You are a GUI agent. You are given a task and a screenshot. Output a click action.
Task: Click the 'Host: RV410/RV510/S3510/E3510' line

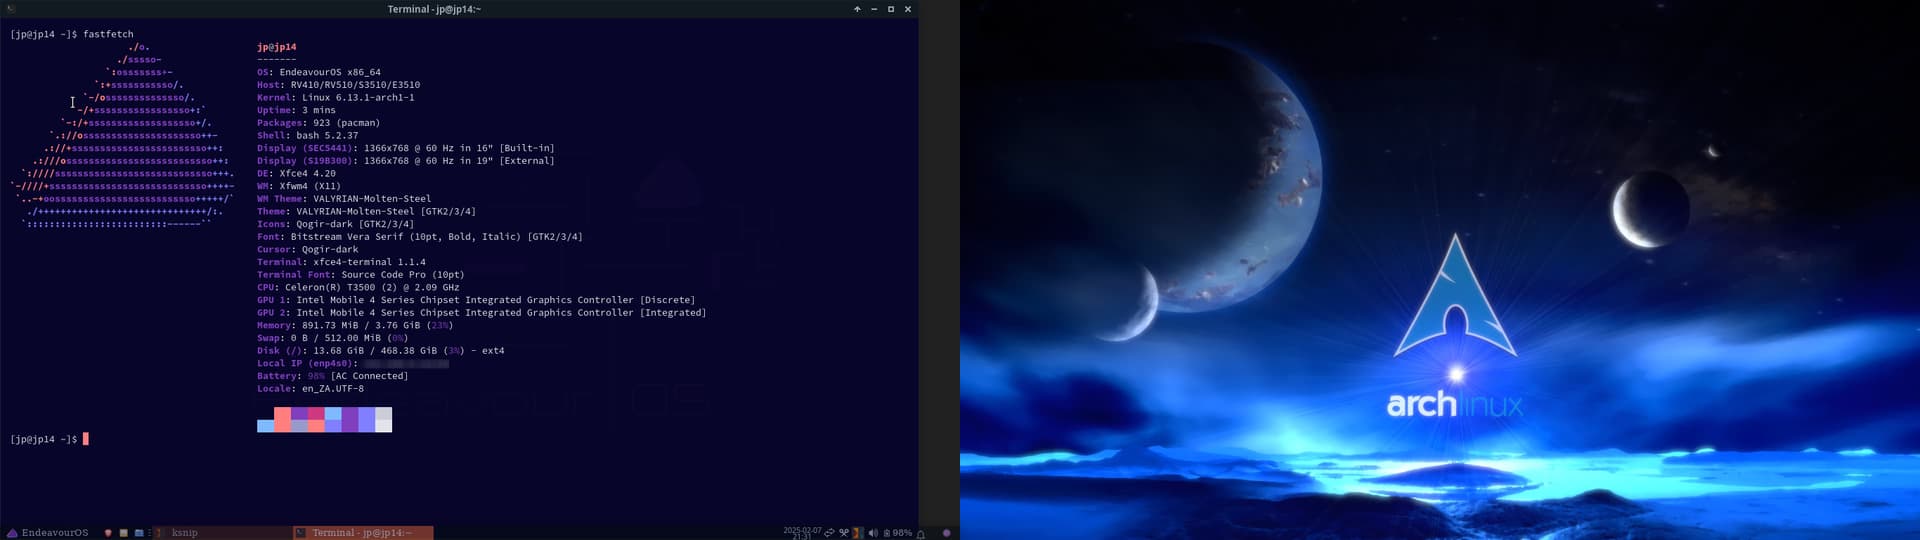click(339, 85)
